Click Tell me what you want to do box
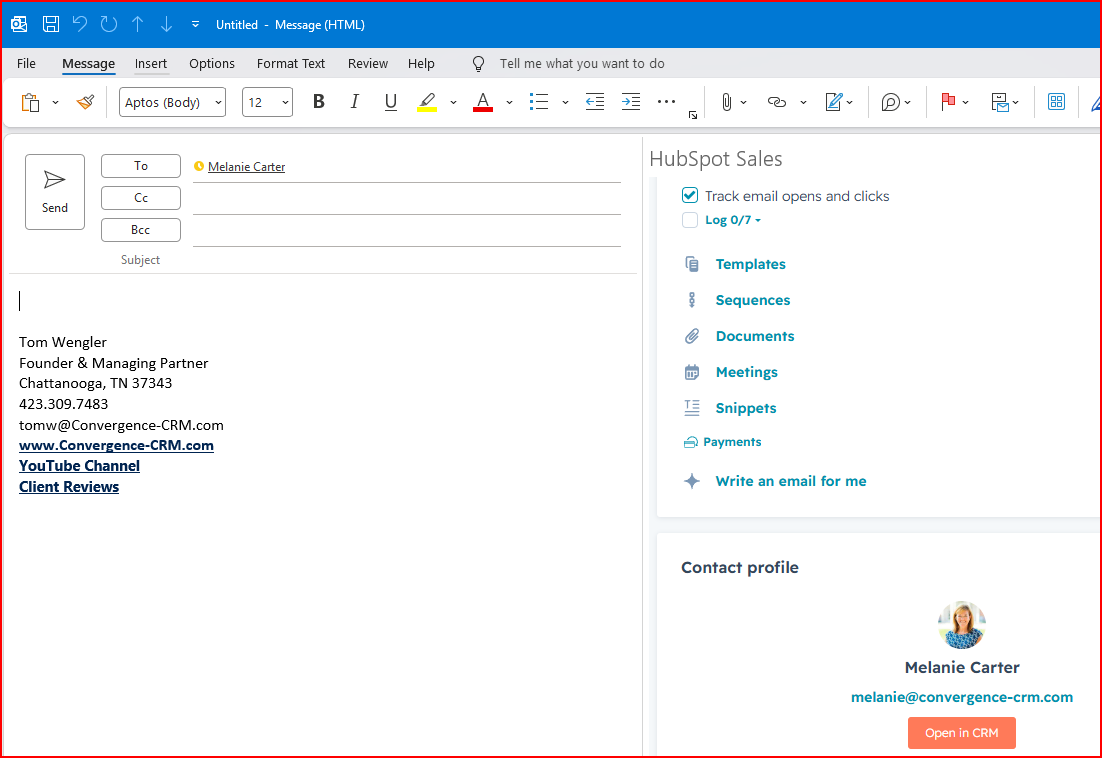 tap(582, 63)
